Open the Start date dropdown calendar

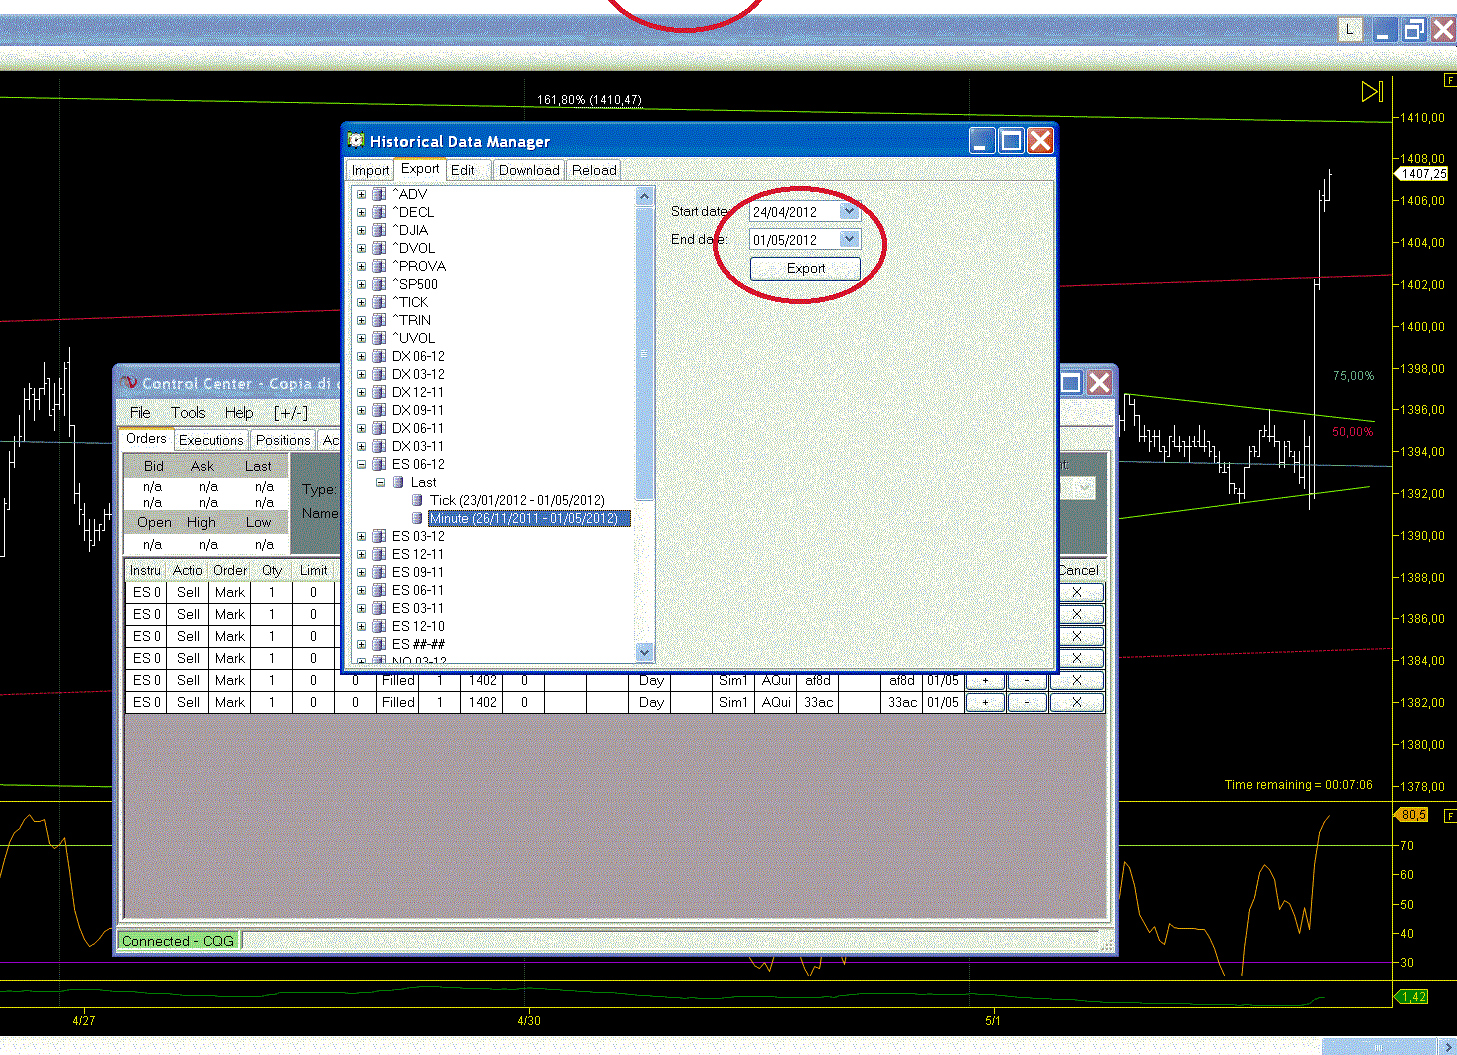coord(849,211)
